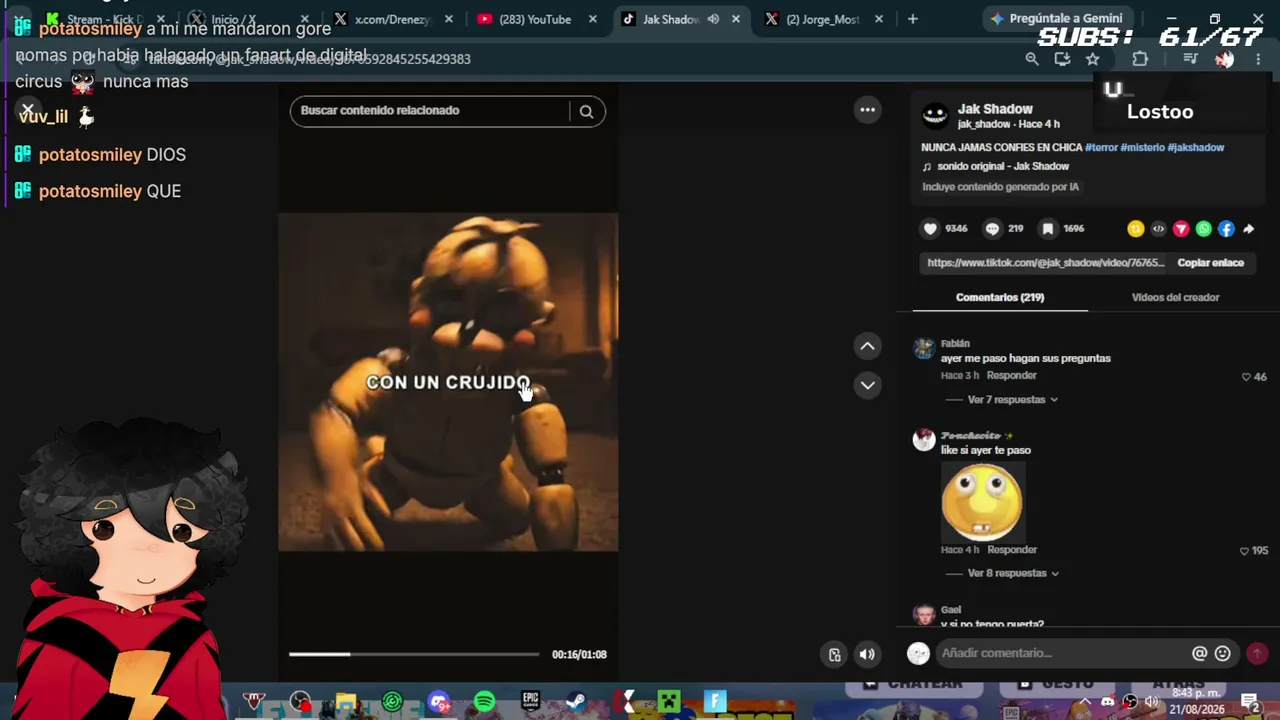1280x720 pixels.
Task: Share the video to Facebook
Action: pyautogui.click(x=1226, y=229)
